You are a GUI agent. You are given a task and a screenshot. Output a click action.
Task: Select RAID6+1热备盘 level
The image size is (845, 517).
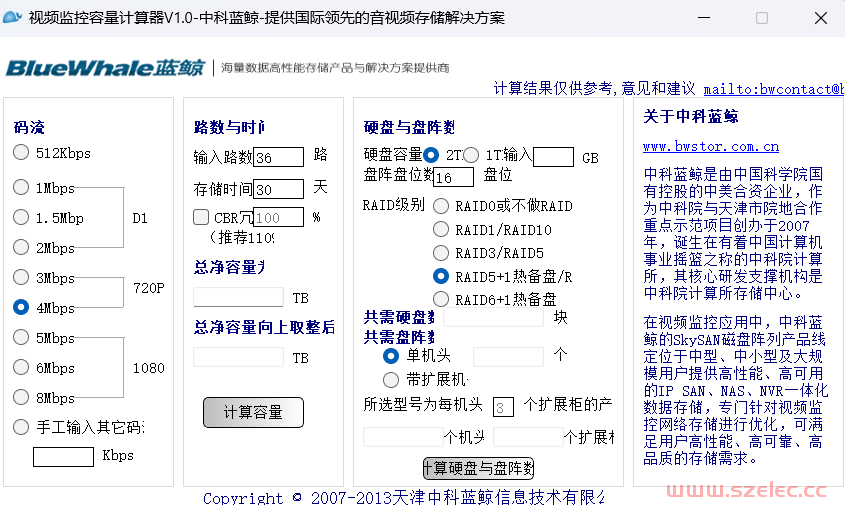click(441, 299)
